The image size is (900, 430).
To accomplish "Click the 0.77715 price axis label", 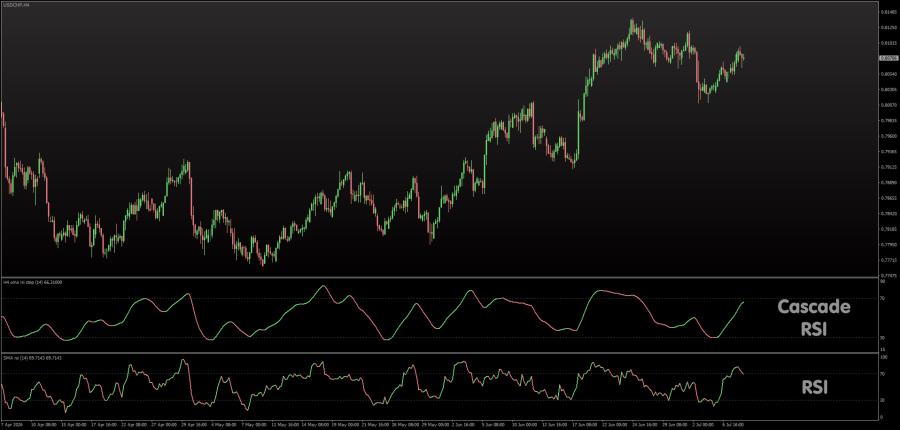I will pos(889,260).
